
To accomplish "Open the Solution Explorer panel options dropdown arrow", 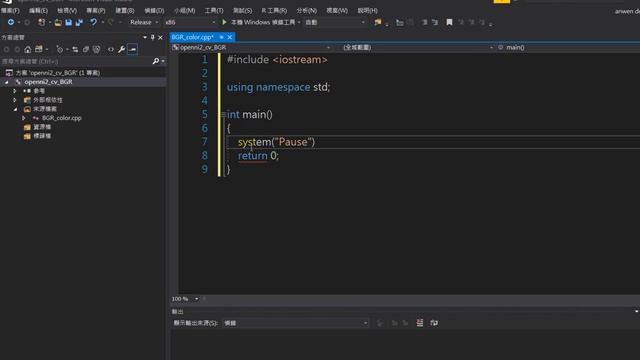I will [x=145, y=37].
